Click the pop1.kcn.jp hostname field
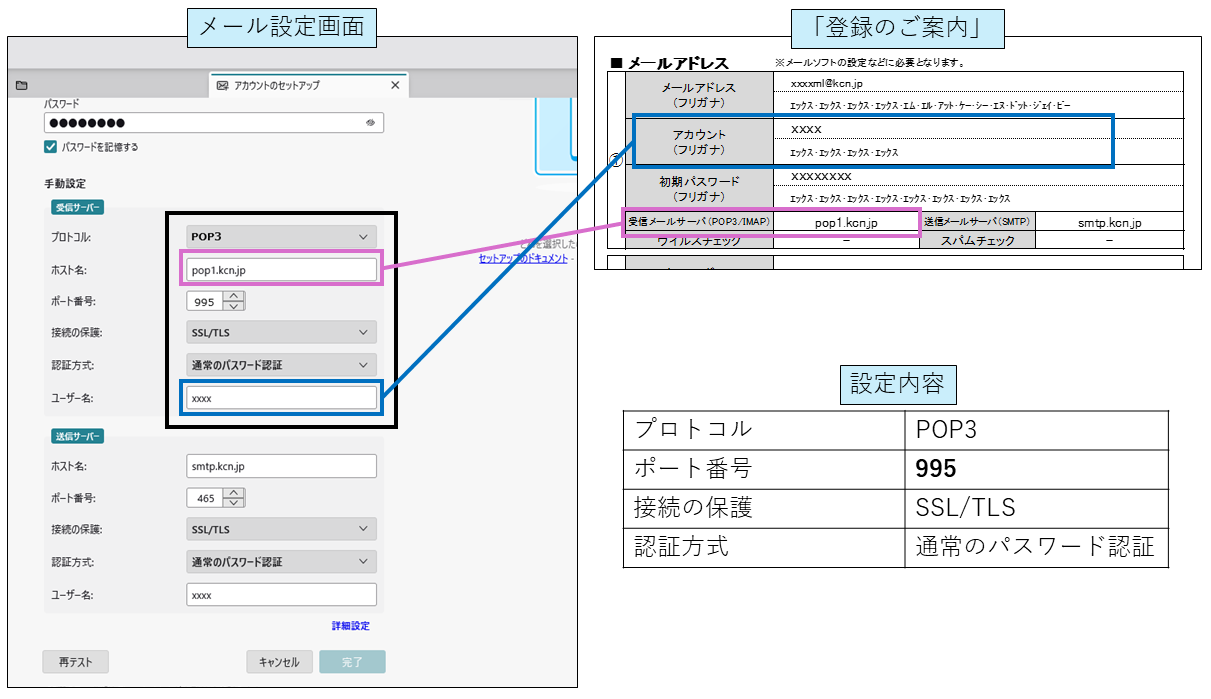1211x699 pixels. (280, 268)
